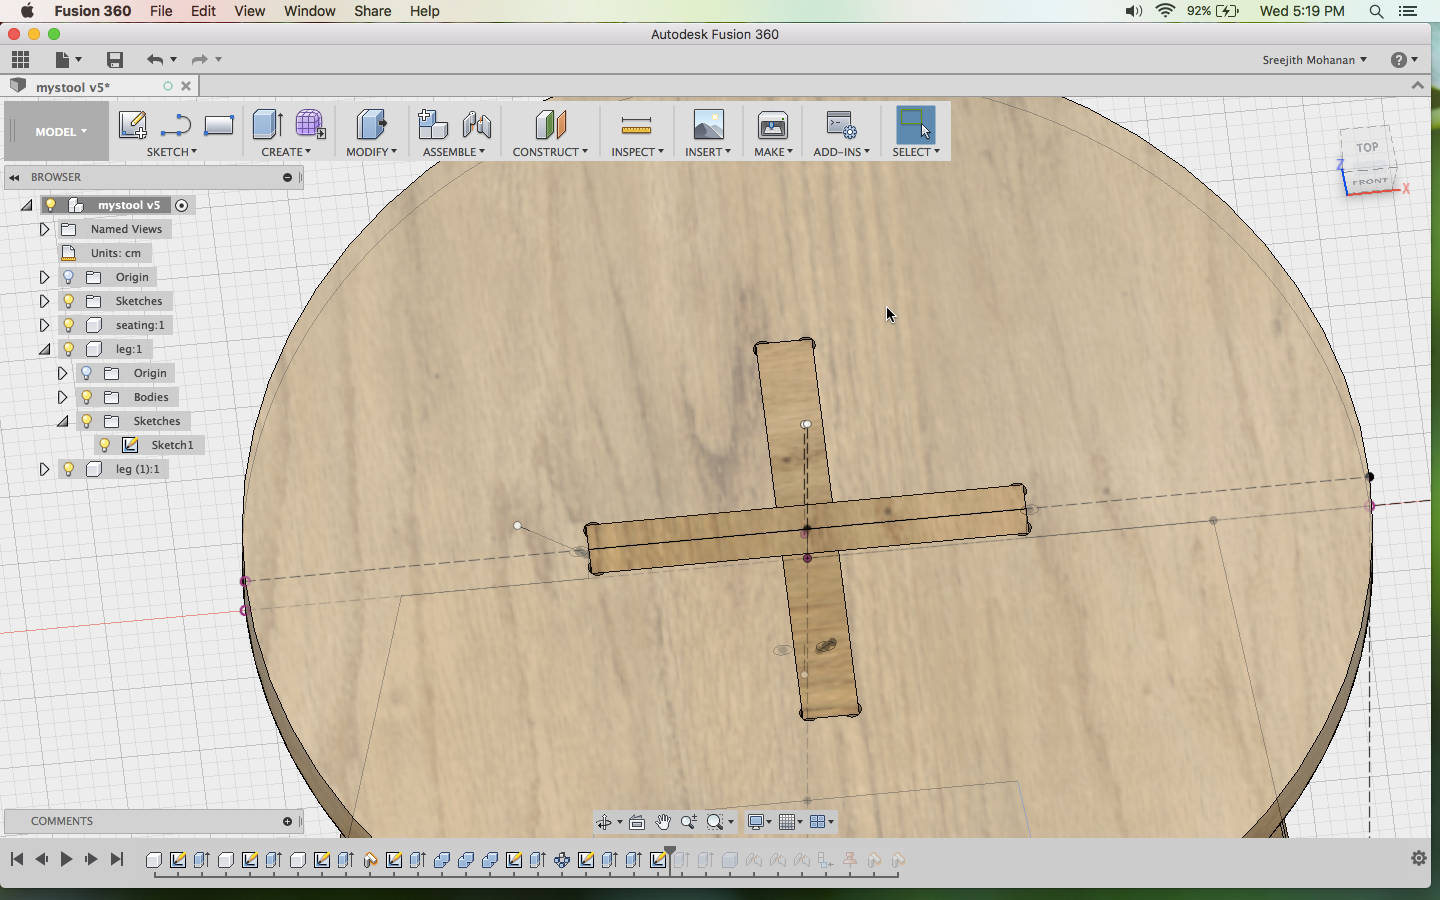Jump to the timeline beginning
The width and height of the screenshot is (1440, 900).
(x=17, y=859)
